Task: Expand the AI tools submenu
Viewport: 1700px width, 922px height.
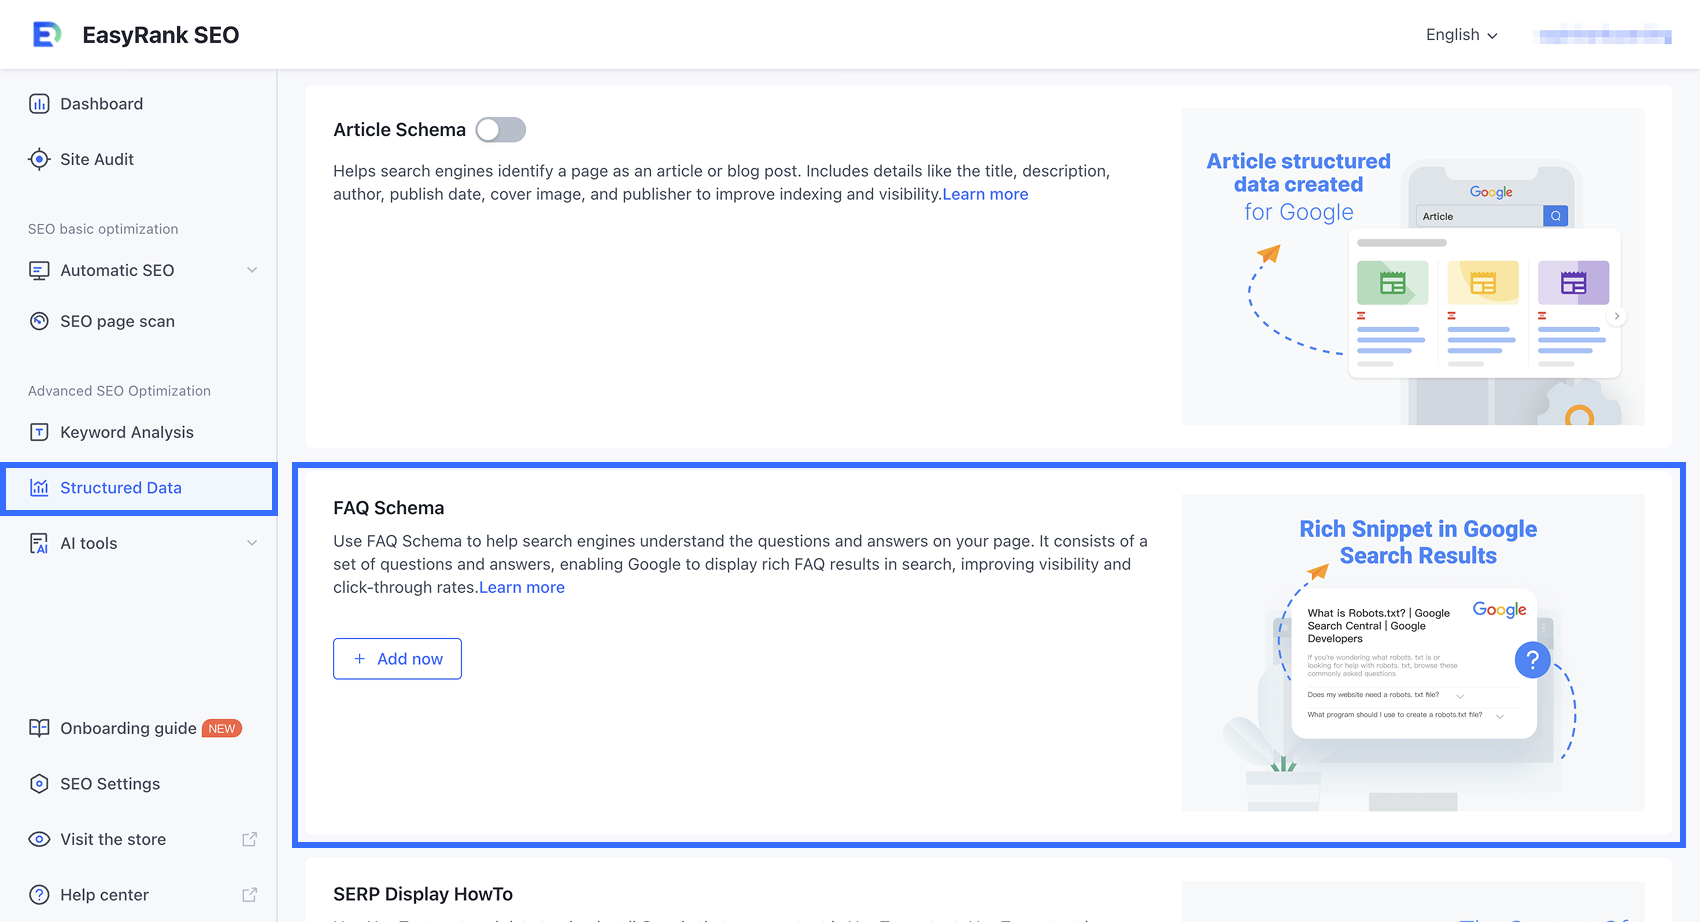Action: (252, 543)
